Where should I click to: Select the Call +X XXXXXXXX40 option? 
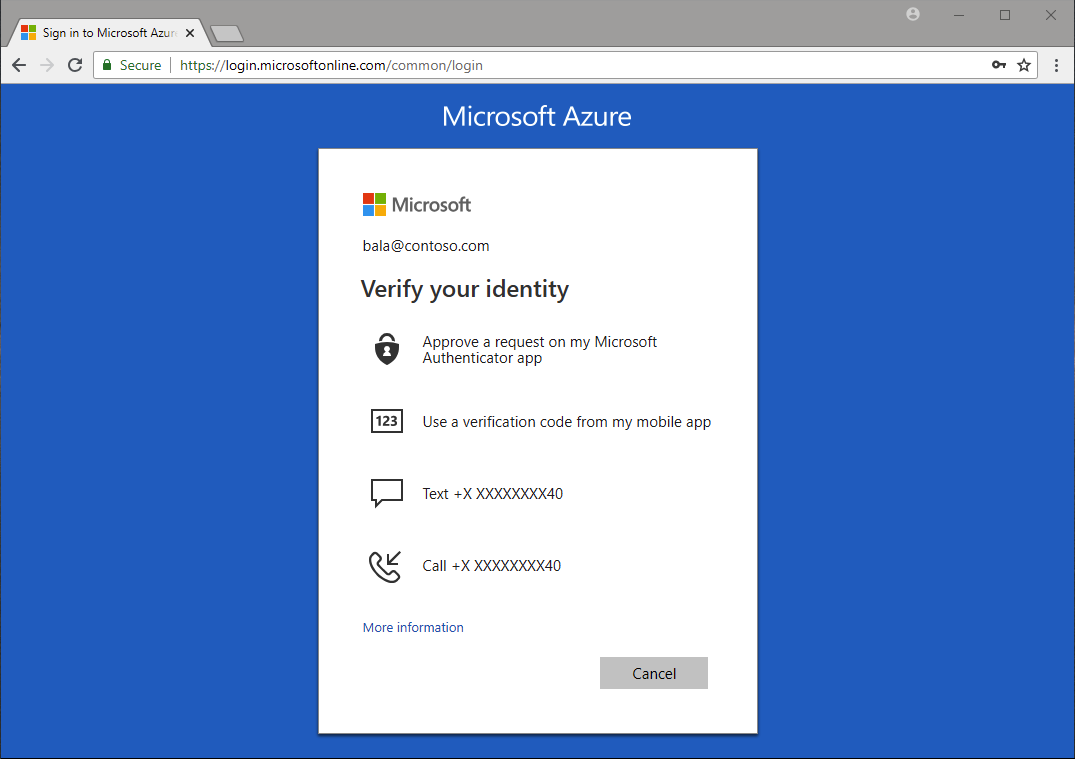(x=492, y=565)
